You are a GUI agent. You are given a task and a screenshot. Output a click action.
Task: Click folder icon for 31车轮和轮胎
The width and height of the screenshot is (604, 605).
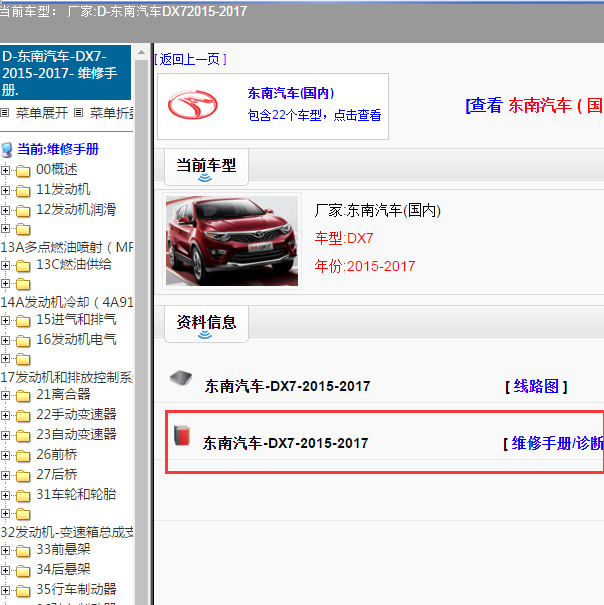[x=23, y=496]
